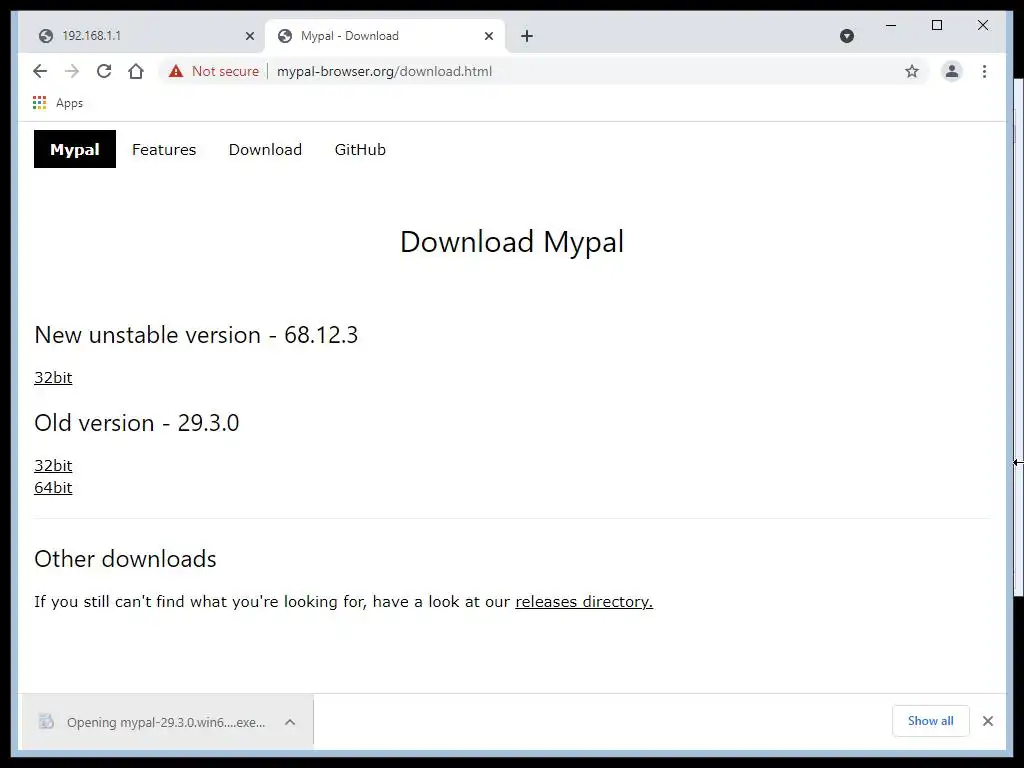This screenshot has width=1024, height=768.
Task: Expand download item options chevron
Action: point(290,722)
